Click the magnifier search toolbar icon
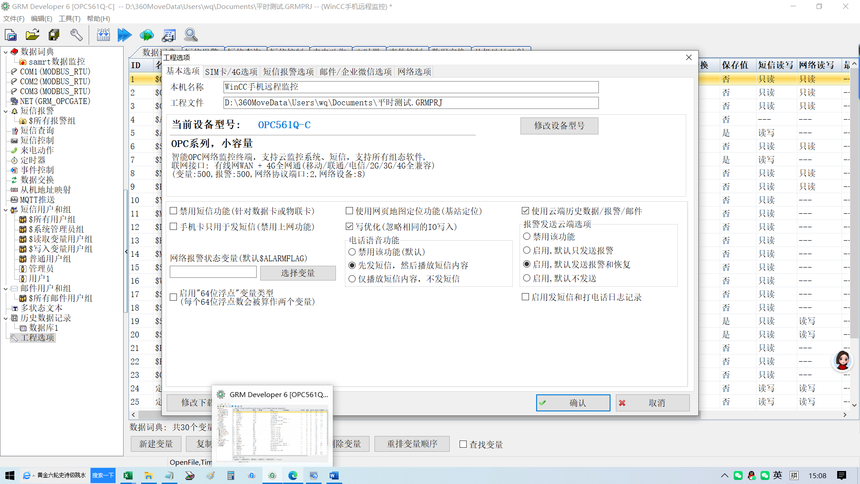The image size is (860, 484). (190, 35)
